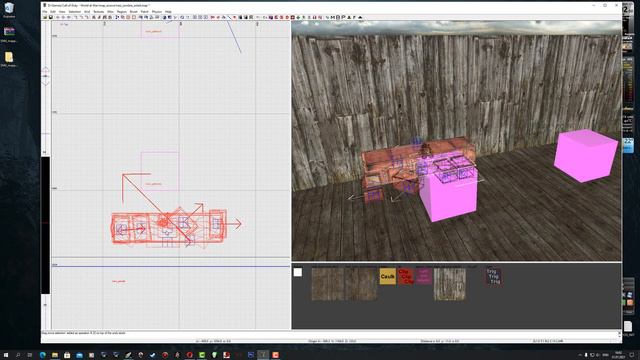Open the Region menu
This screenshot has height=360, width=640.
pos(122,12)
